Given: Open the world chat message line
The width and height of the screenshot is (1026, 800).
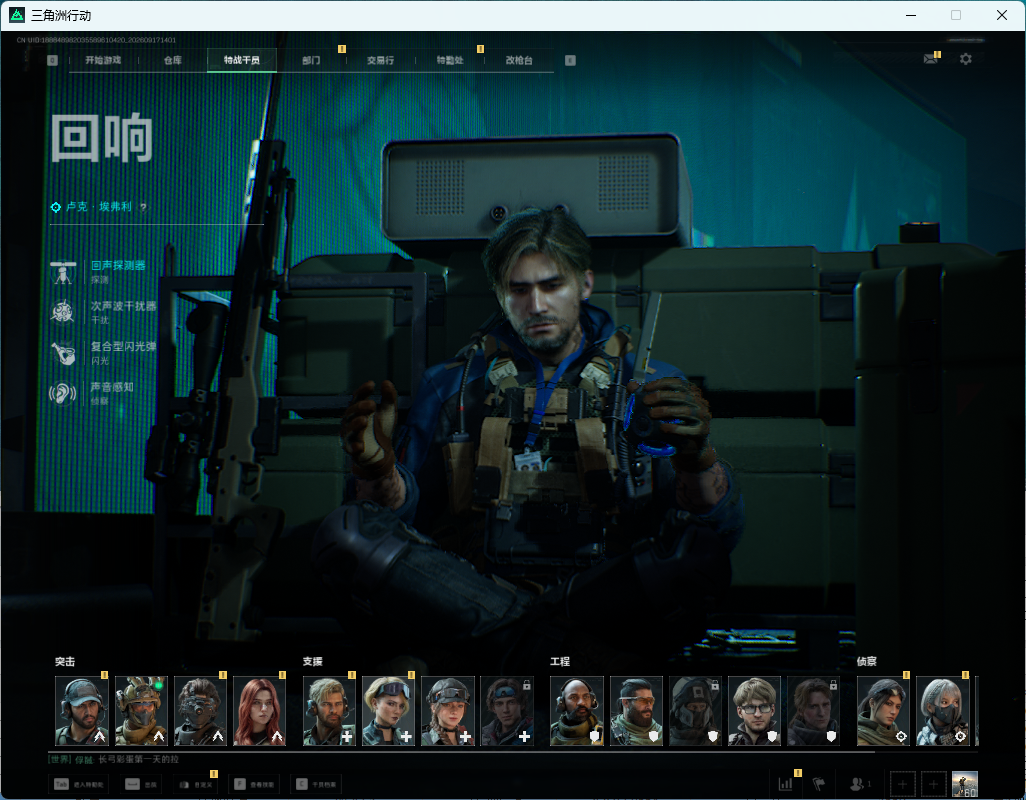Looking at the screenshot, I should click(x=113, y=759).
